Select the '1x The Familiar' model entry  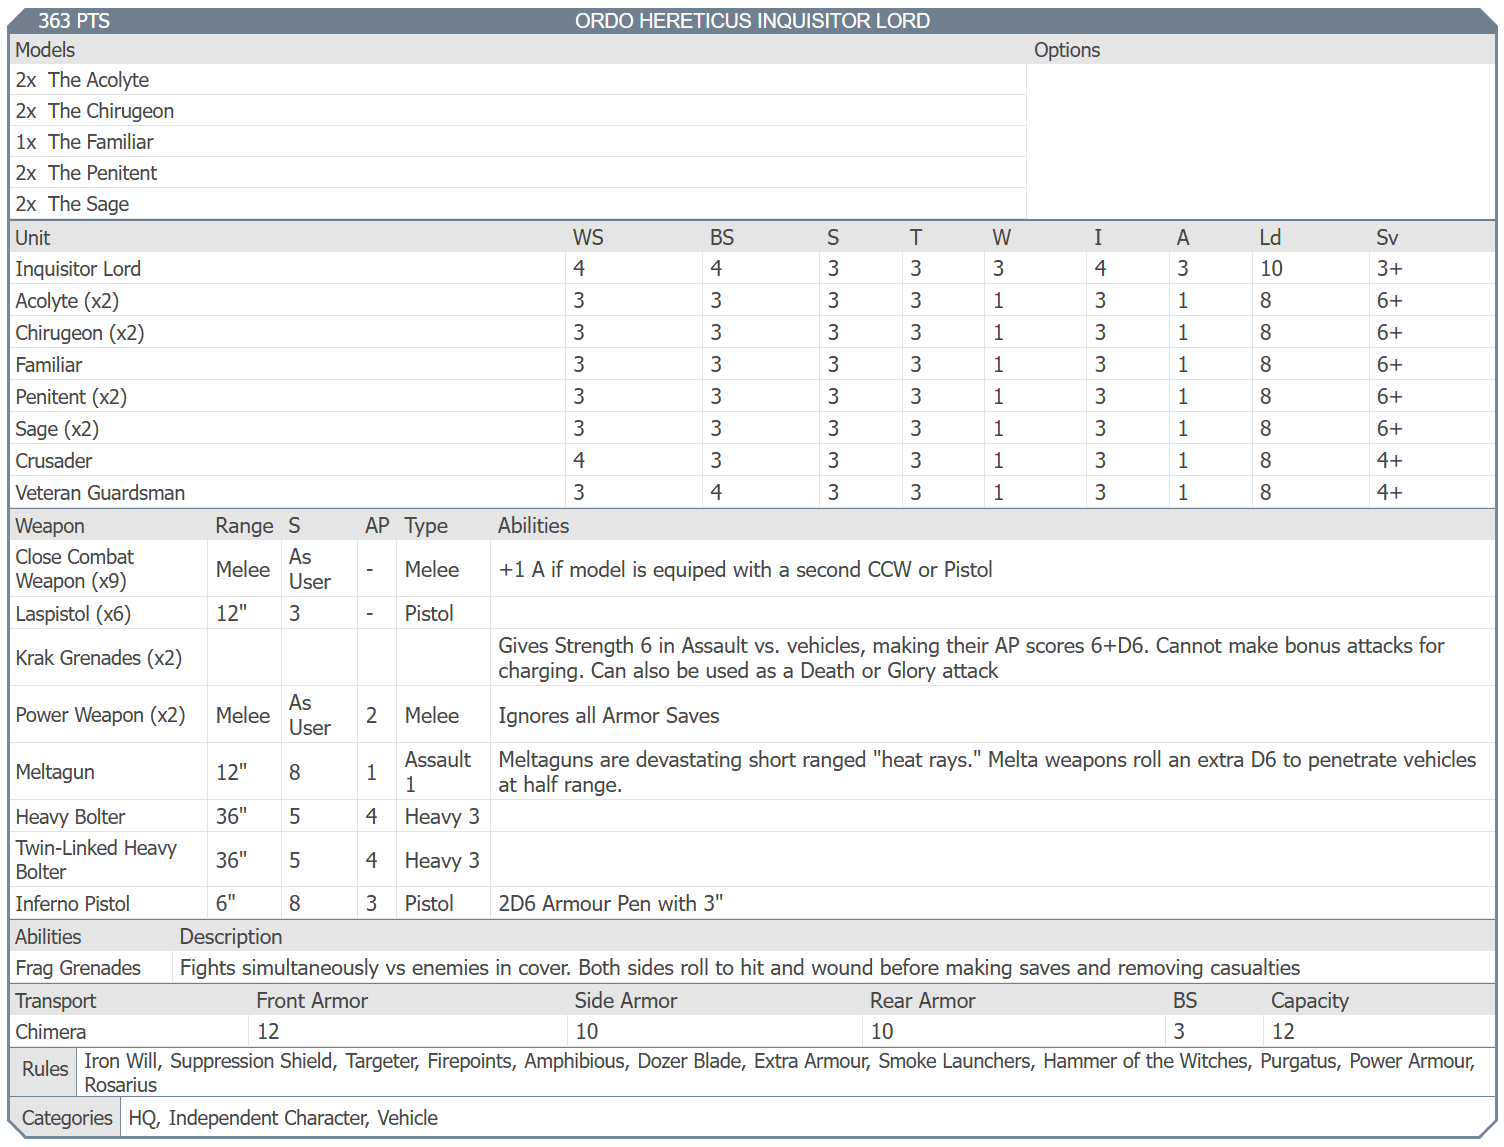84,142
